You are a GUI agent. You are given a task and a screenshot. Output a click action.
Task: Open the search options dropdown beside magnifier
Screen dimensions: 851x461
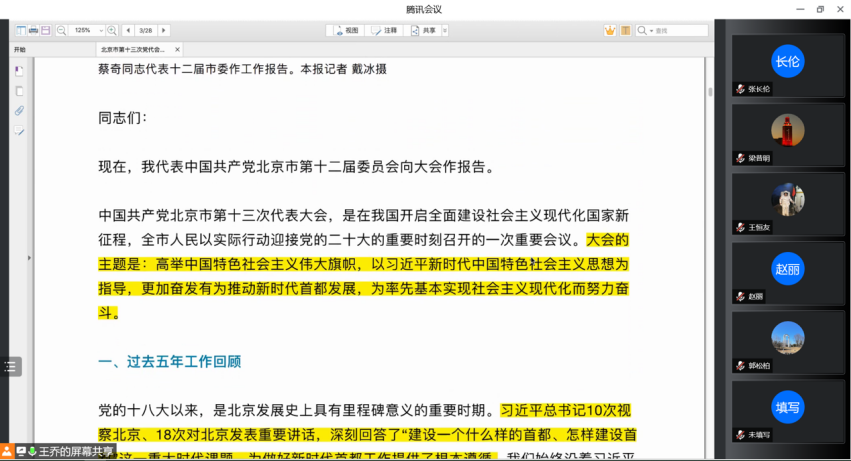(x=645, y=31)
